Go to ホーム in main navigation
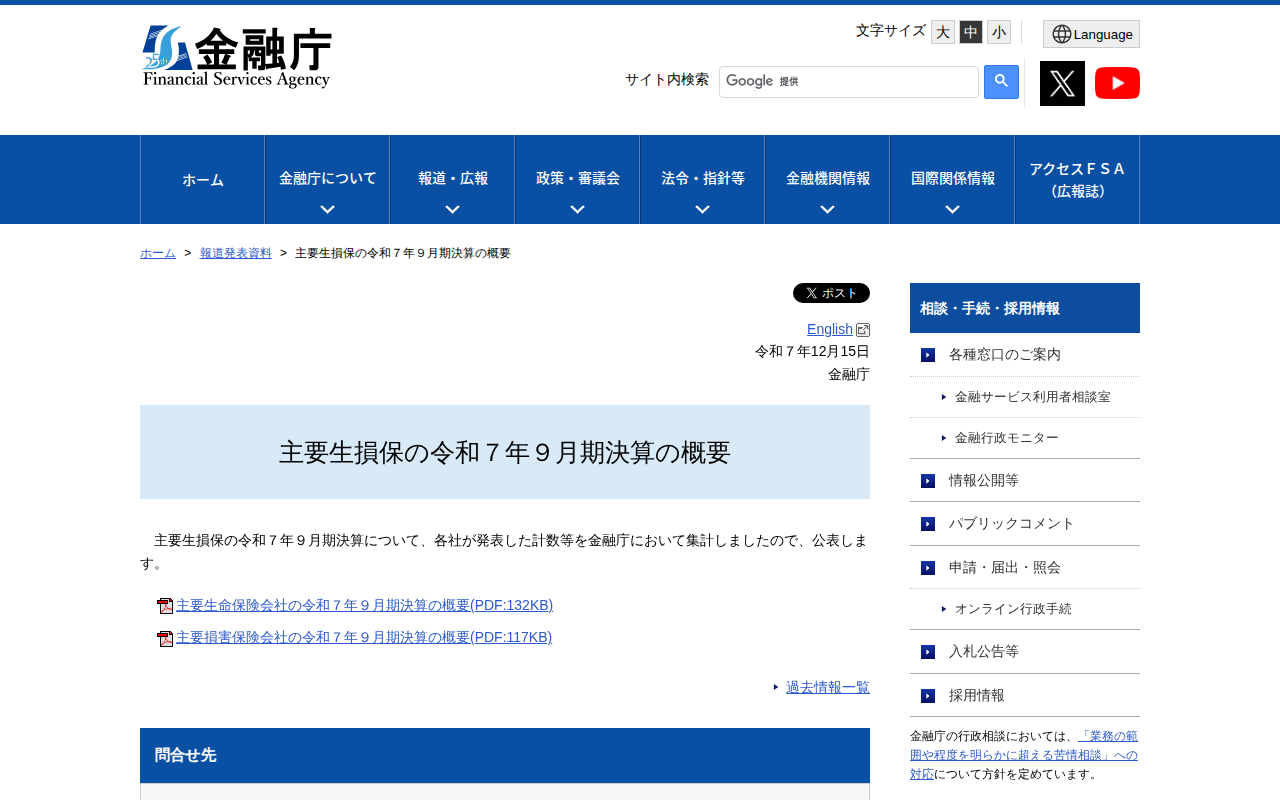This screenshot has height=800, width=1280. tap(203, 180)
